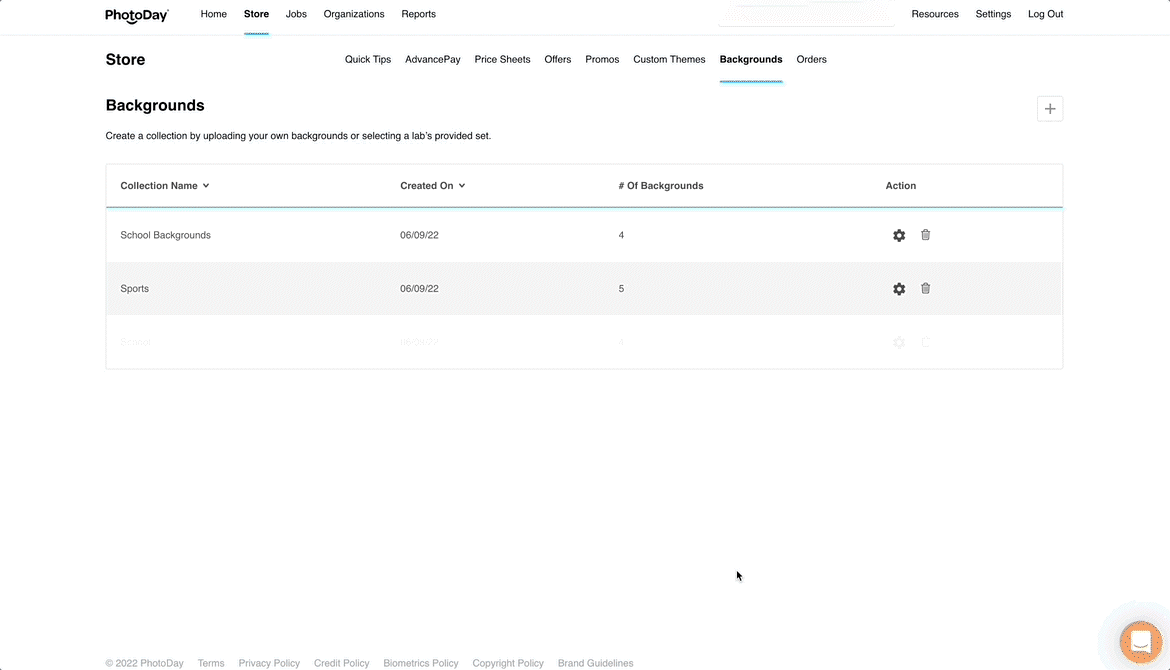Screen dimensions: 1170x670
Task: Open the chat support widget
Action: [x=1140, y=641]
